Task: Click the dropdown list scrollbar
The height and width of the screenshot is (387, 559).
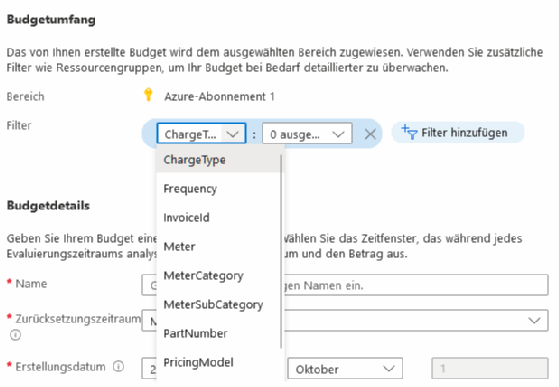Action: click(x=281, y=251)
